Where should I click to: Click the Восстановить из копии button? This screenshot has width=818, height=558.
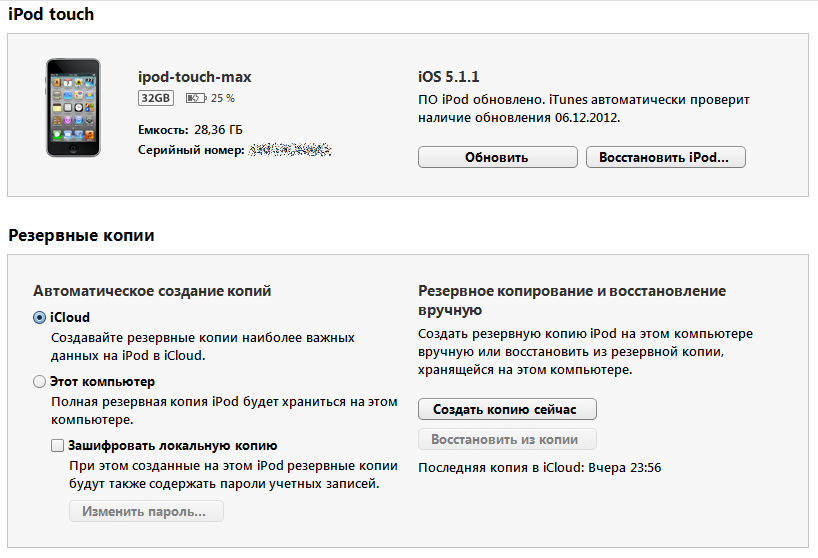tap(507, 439)
